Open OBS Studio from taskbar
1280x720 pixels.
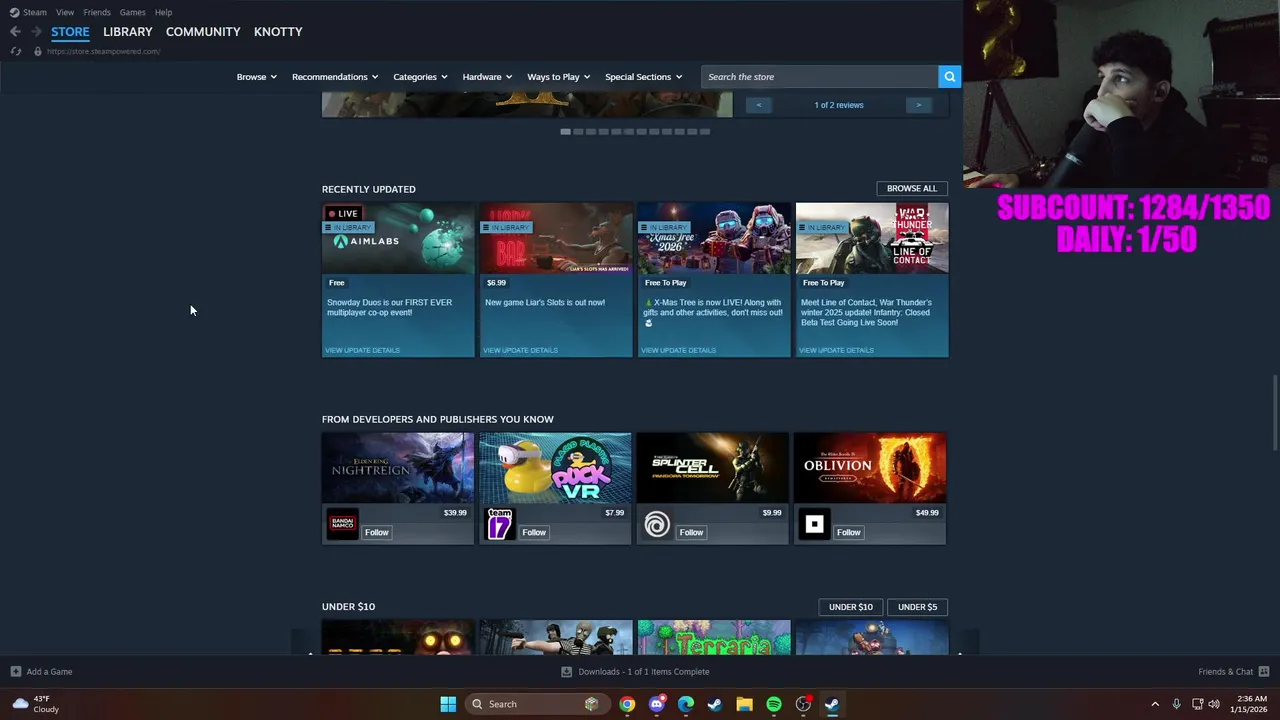(803, 704)
